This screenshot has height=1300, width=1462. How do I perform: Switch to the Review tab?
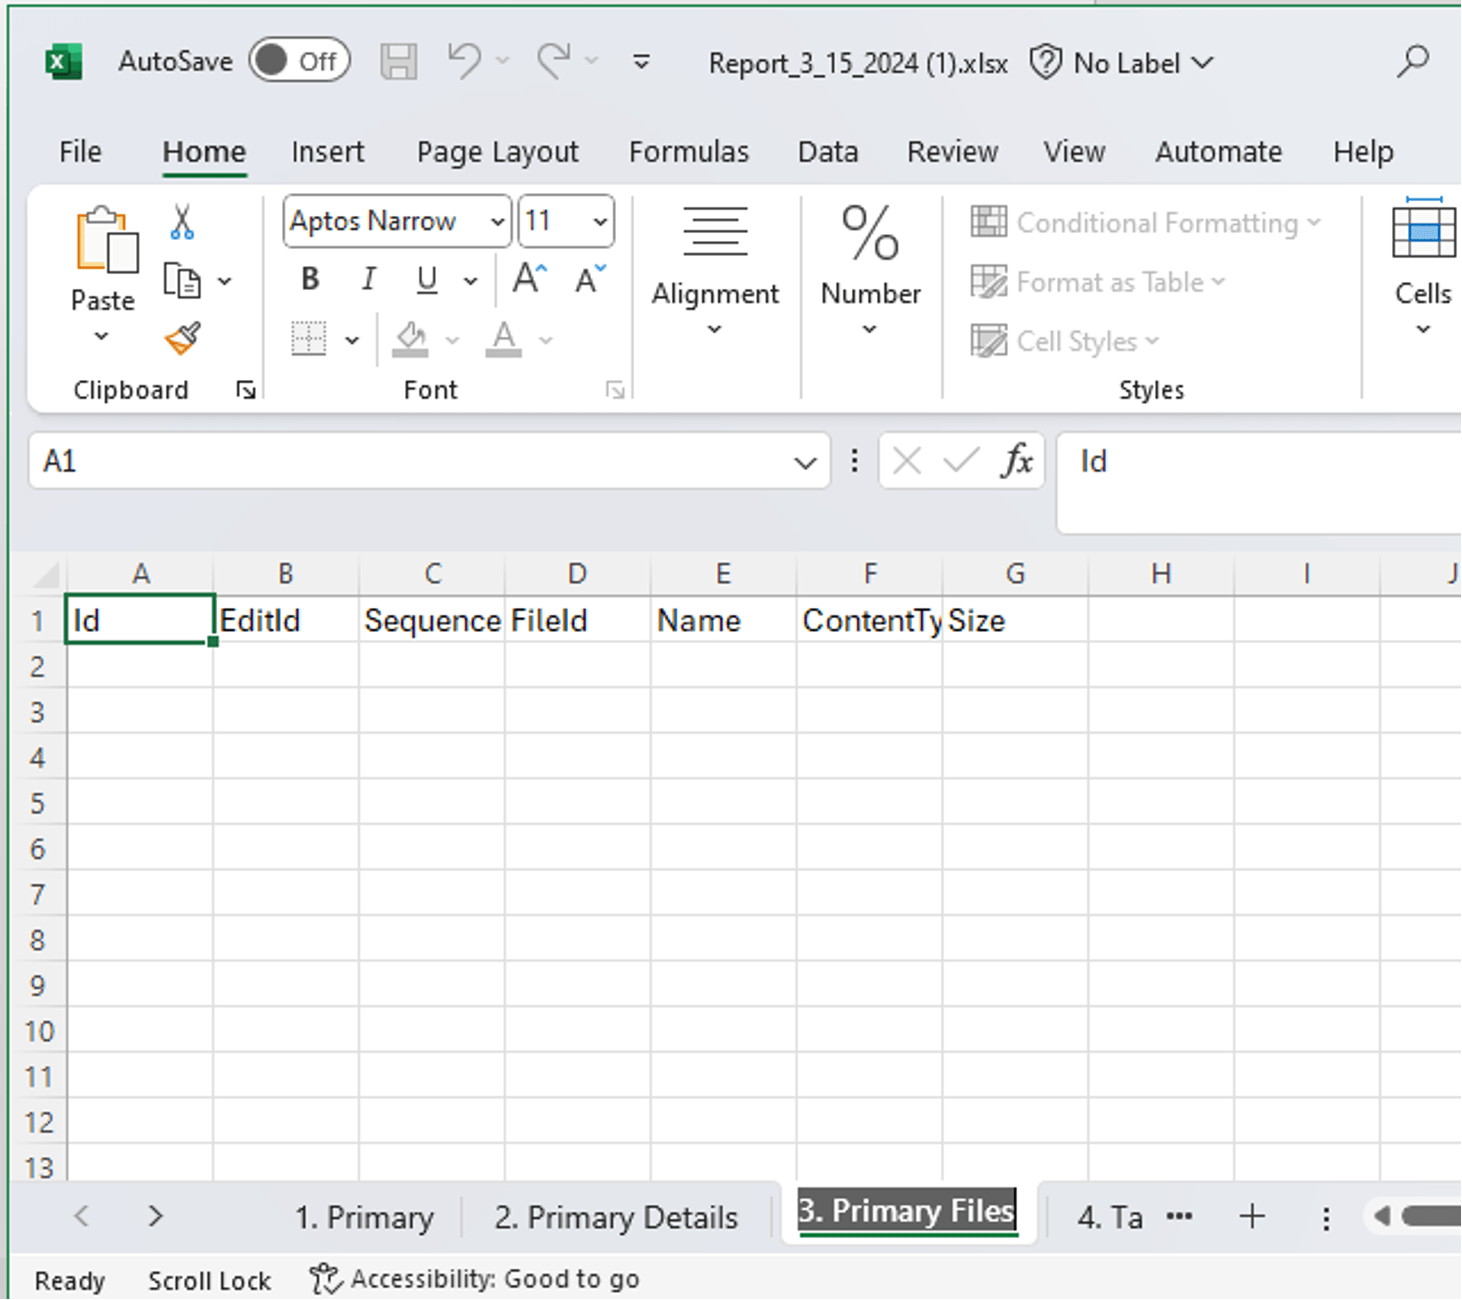[x=953, y=152]
